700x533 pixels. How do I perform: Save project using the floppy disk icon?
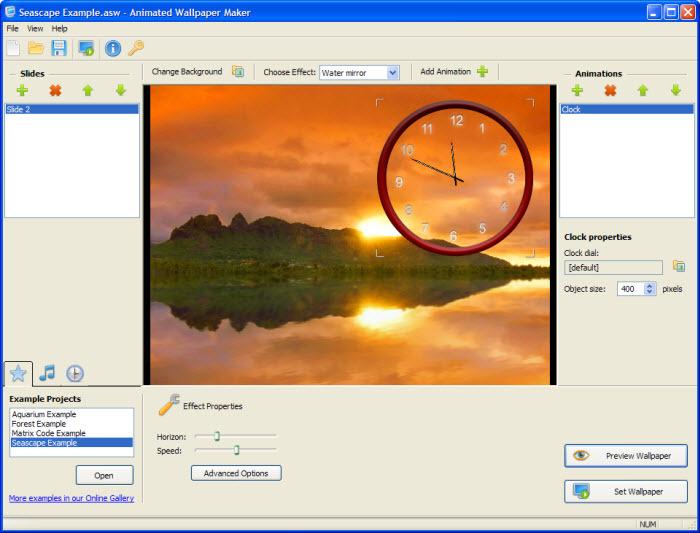59,48
